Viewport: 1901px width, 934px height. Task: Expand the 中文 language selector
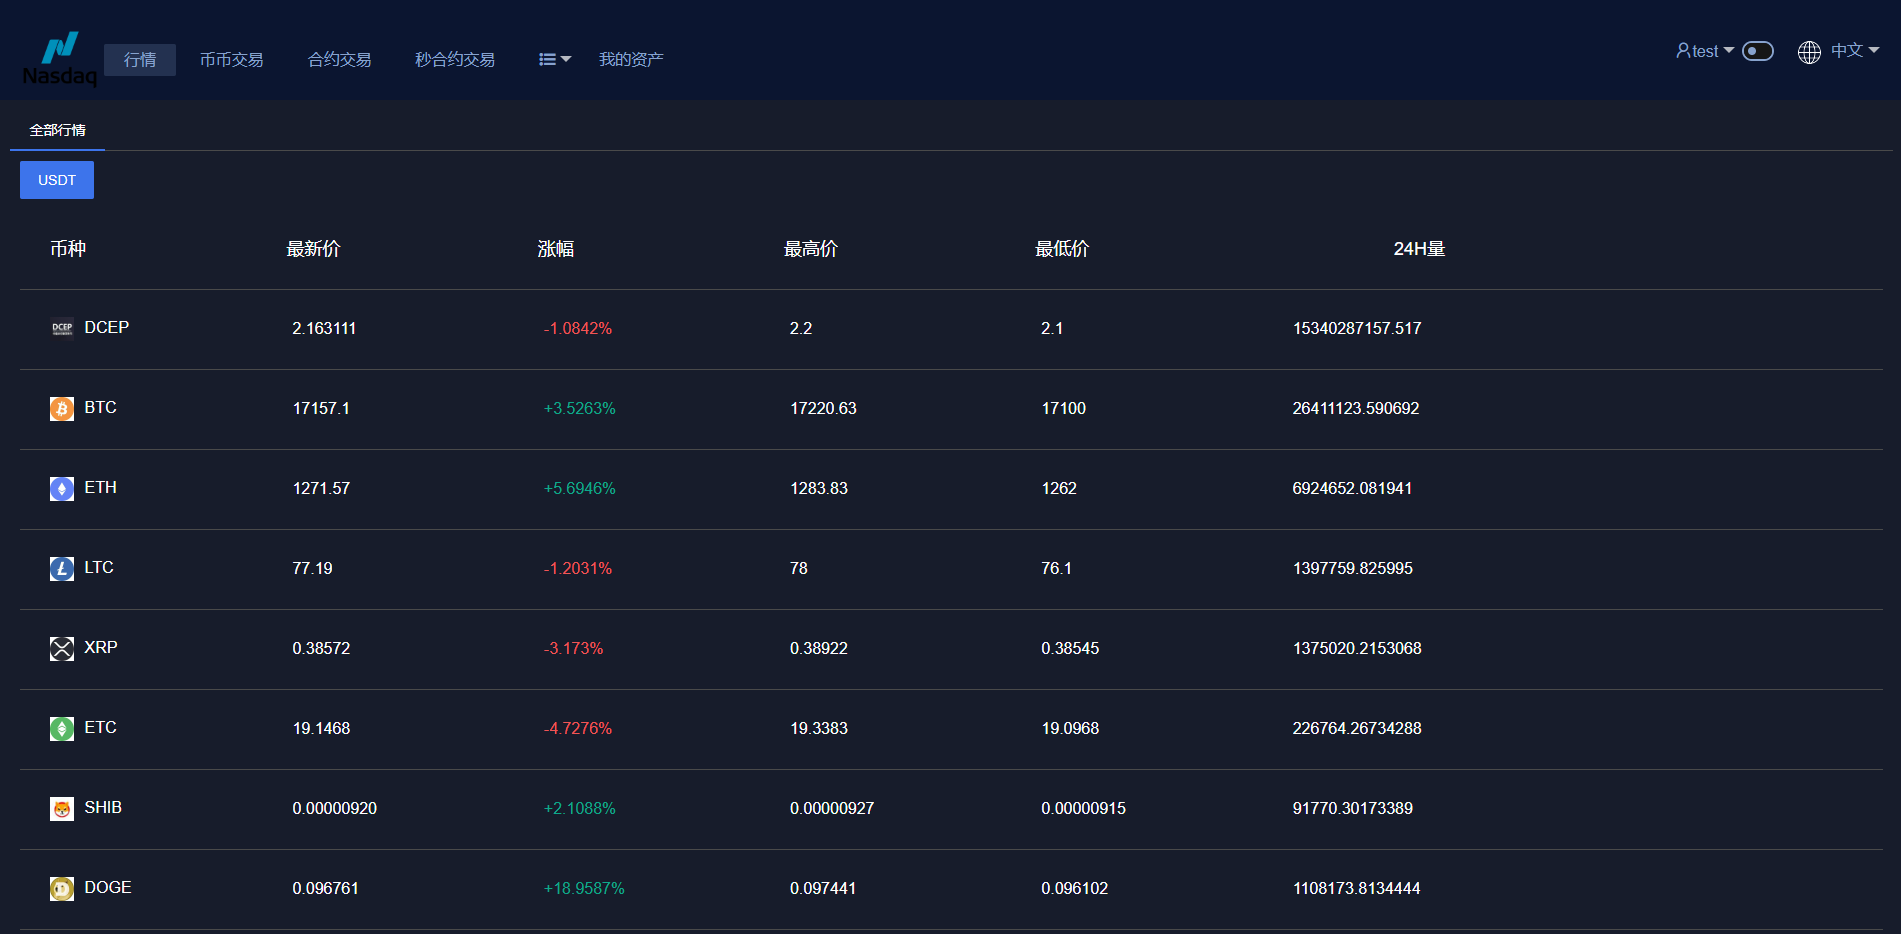[1854, 51]
